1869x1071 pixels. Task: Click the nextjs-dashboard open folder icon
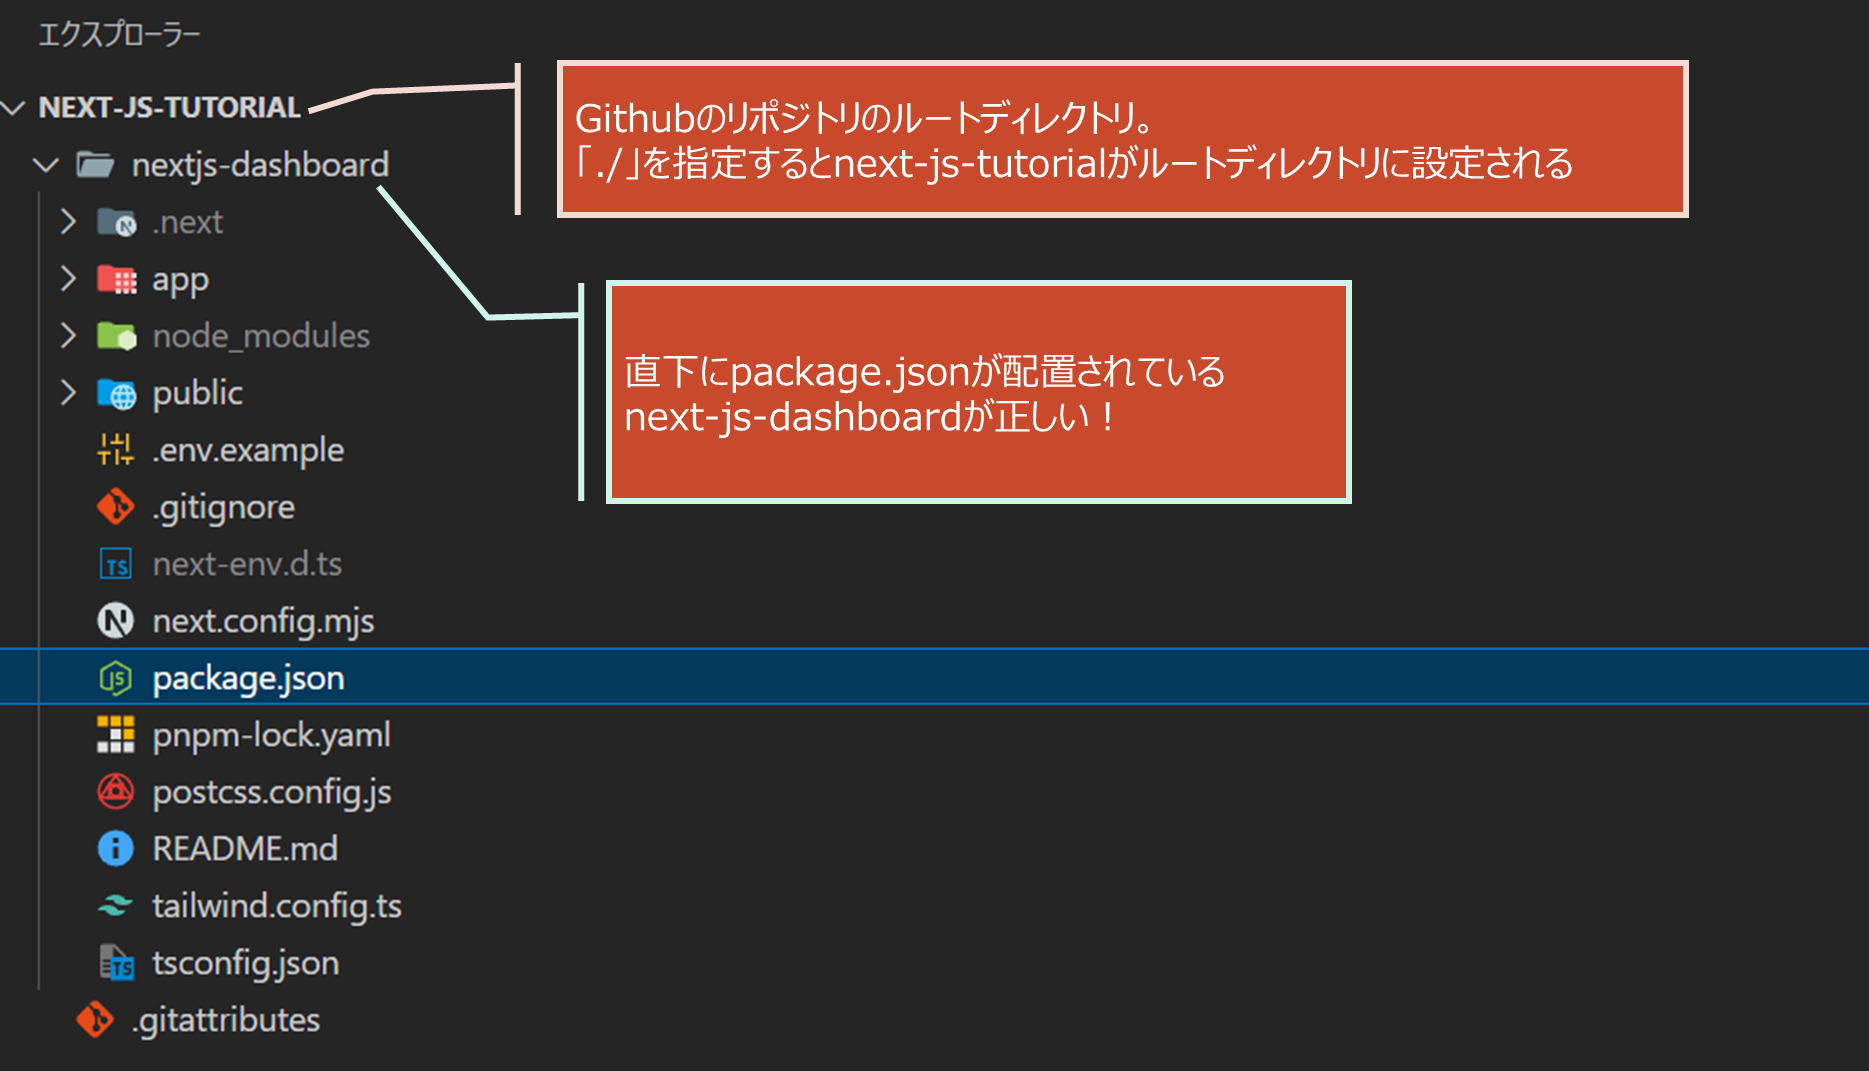tap(96, 164)
